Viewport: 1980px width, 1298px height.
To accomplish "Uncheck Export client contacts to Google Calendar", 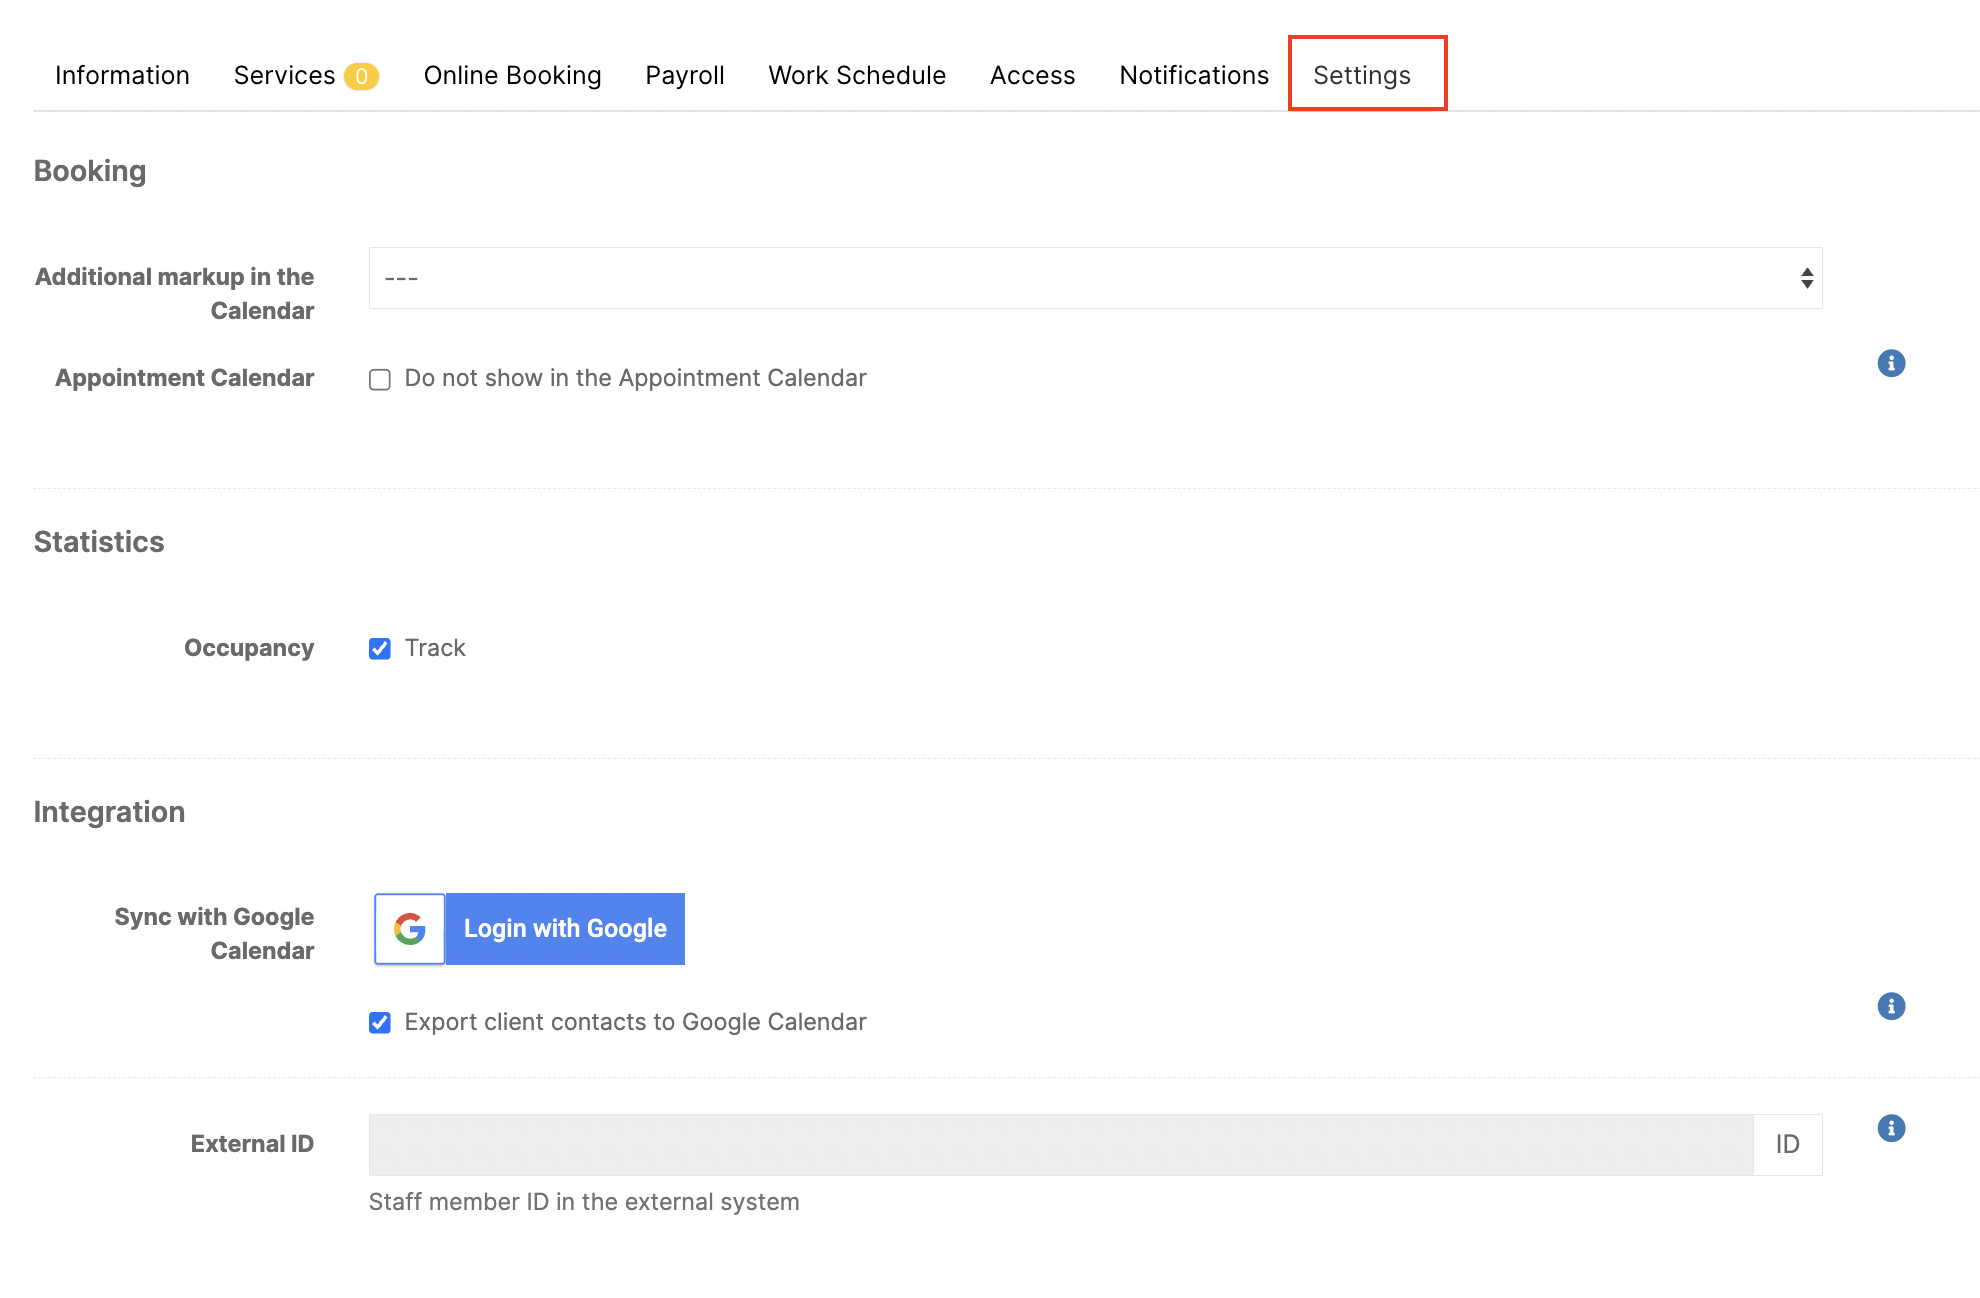I will coord(380,1023).
